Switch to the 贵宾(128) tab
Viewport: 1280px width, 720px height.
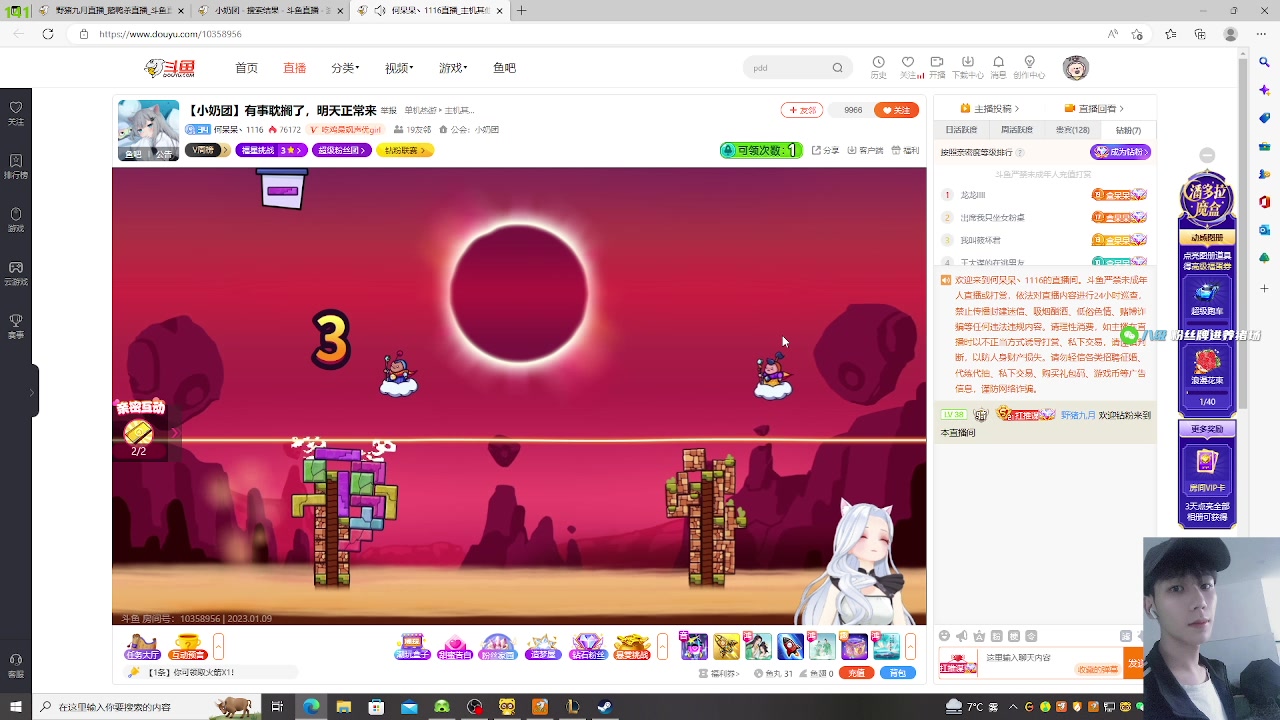tap(1072, 129)
